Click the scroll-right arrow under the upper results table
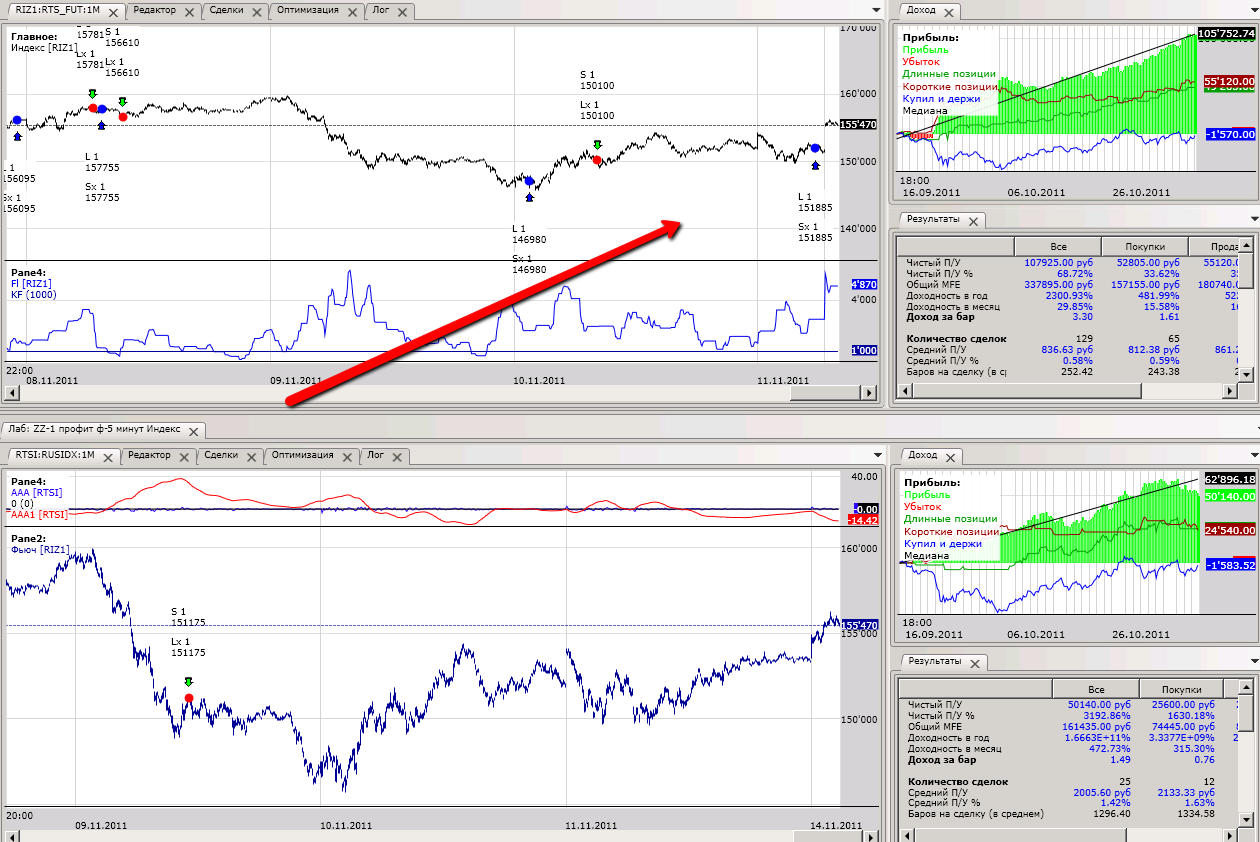The image size is (1260, 842). (x=1229, y=392)
